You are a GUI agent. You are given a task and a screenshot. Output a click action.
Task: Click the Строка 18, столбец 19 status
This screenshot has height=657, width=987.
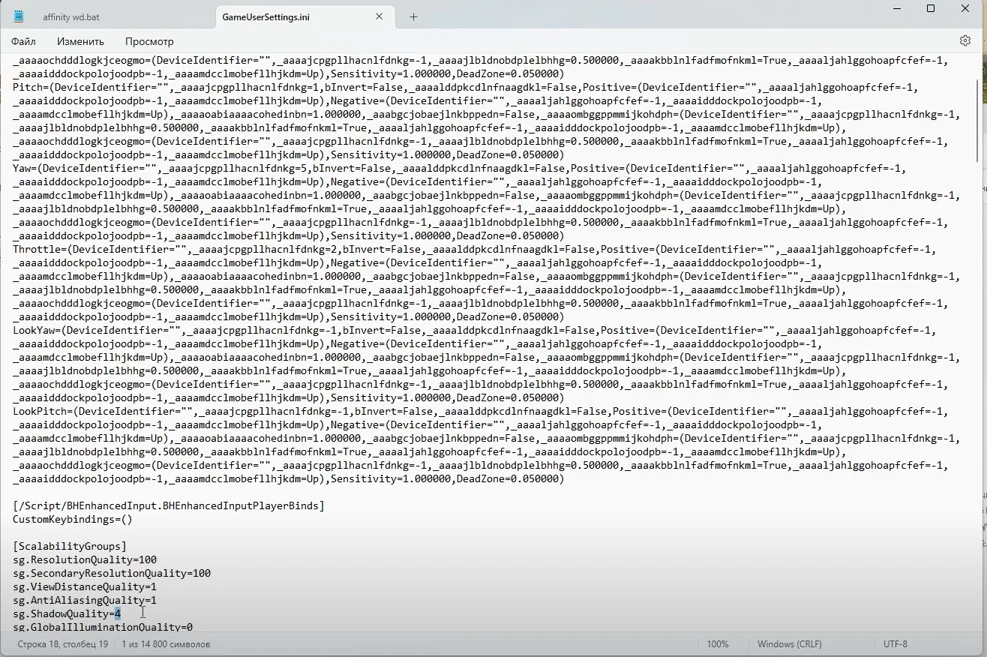tap(62, 644)
